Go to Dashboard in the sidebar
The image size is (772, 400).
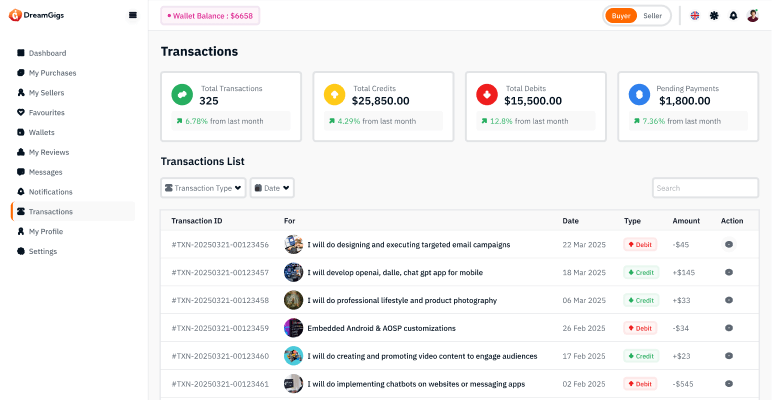coord(47,53)
